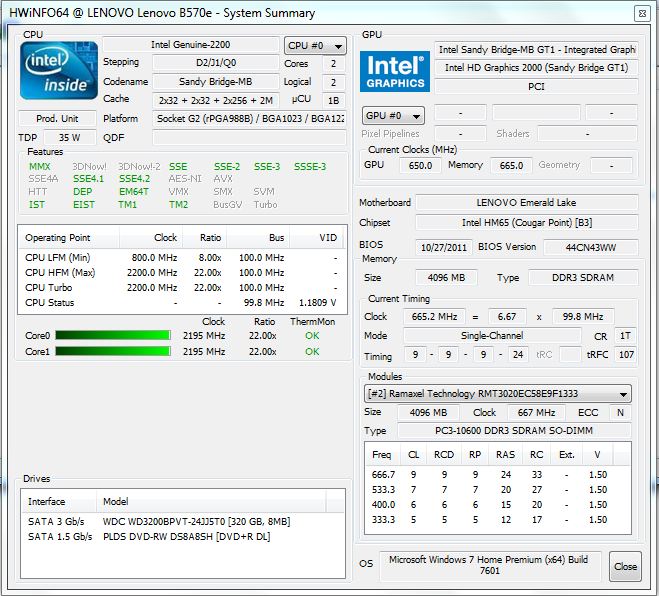Image resolution: width=659 pixels, height=596 pixels.
Task: Click the Prod. Unit button
Action: click(57, 119)
